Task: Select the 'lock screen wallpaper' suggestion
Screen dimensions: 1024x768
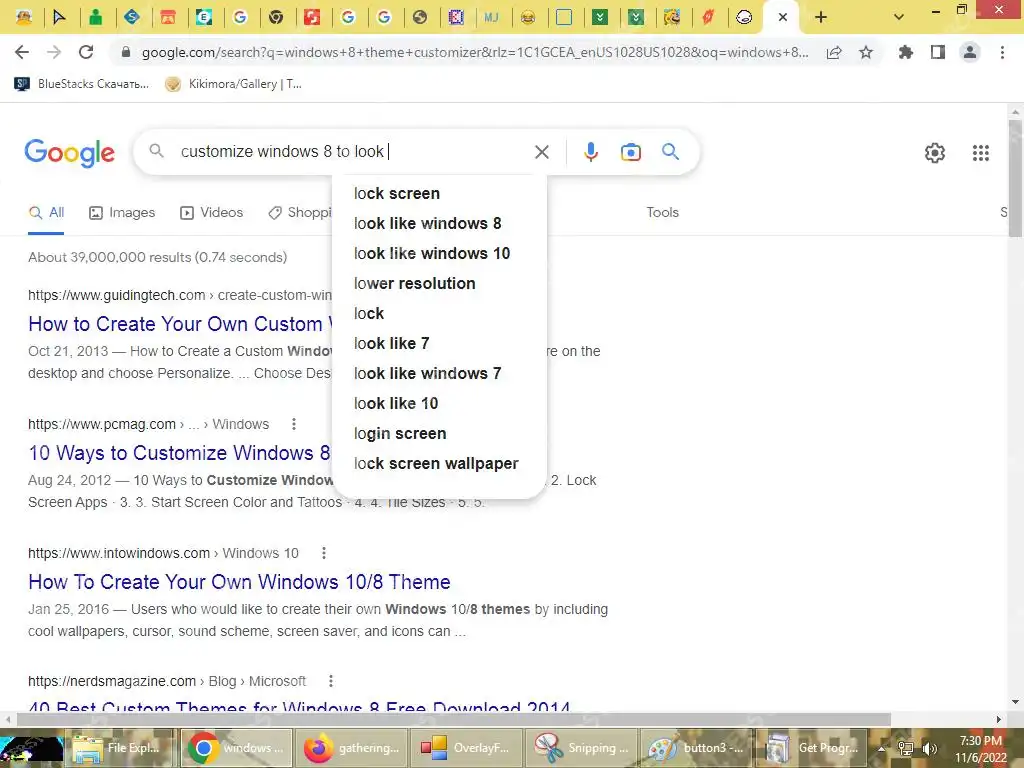Action: pyautogui.click(x=439, y=464)
